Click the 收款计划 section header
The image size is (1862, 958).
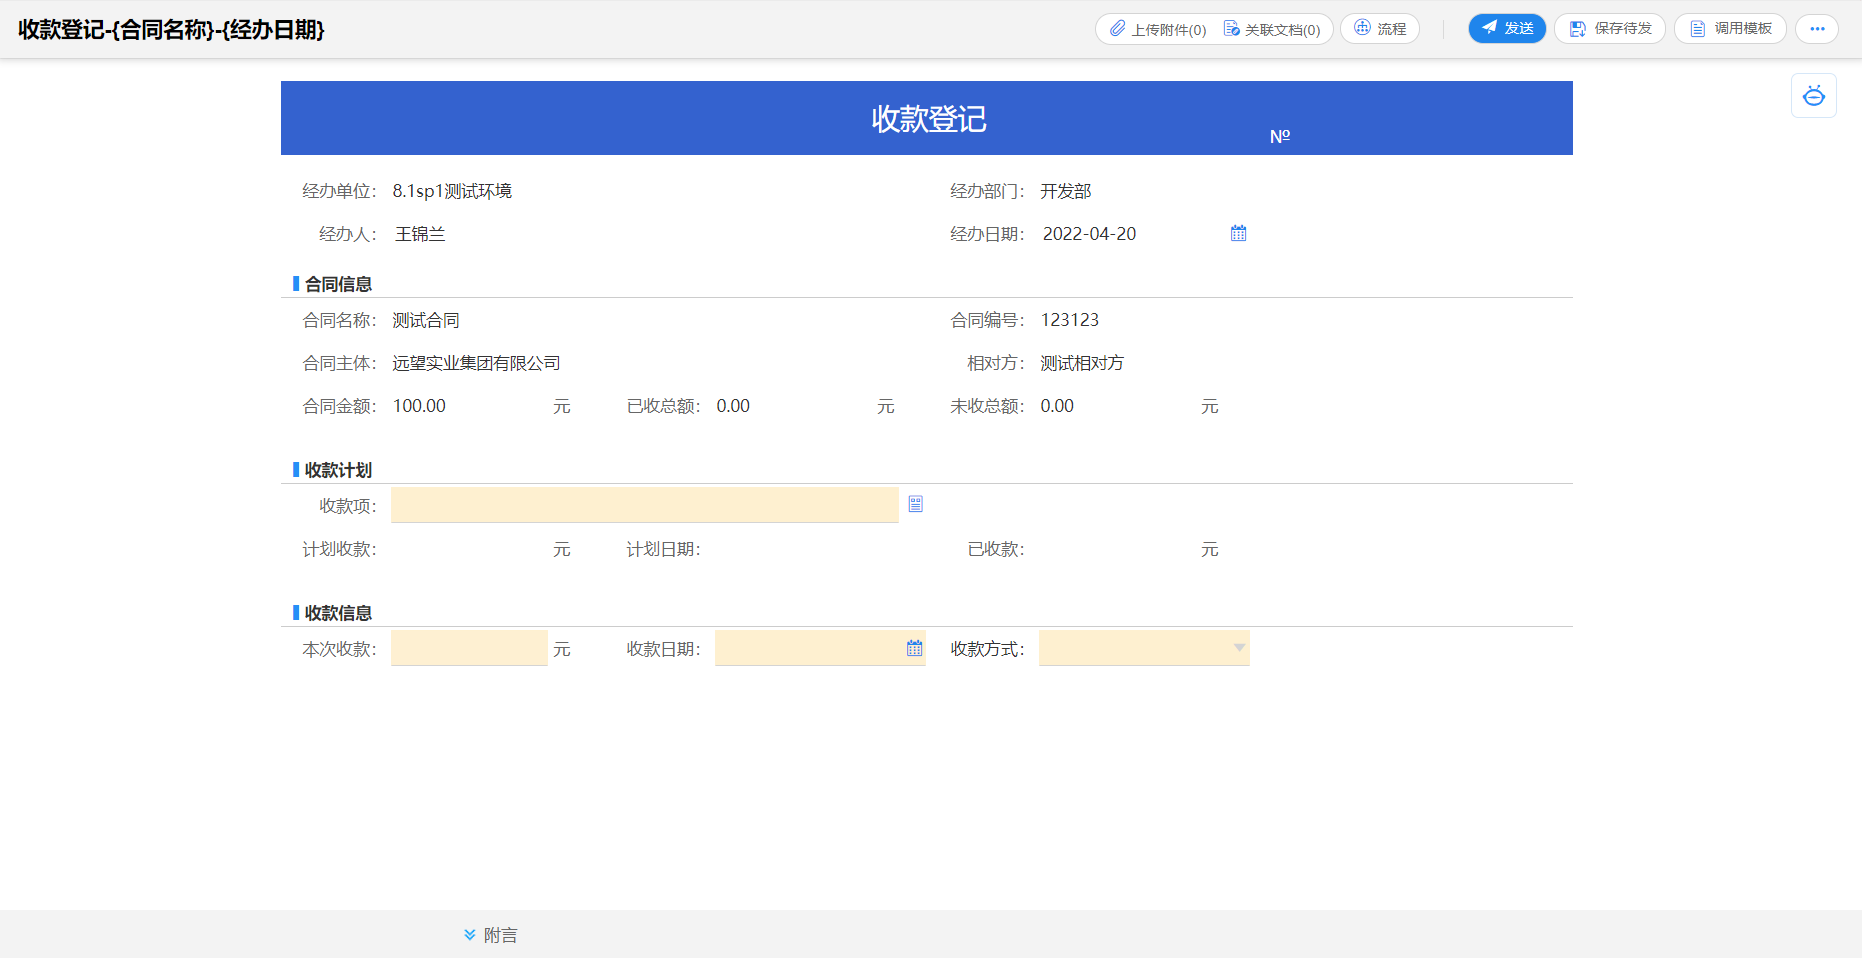pos(338,470)
